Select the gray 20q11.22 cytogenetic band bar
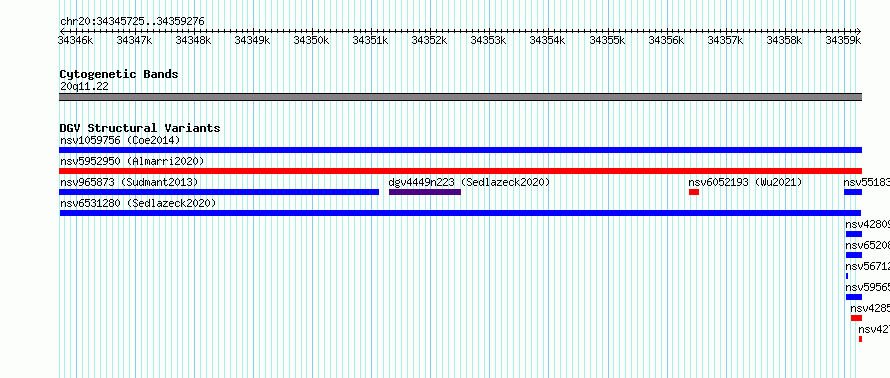Screen dimensions: 890x378 (460, 97)
